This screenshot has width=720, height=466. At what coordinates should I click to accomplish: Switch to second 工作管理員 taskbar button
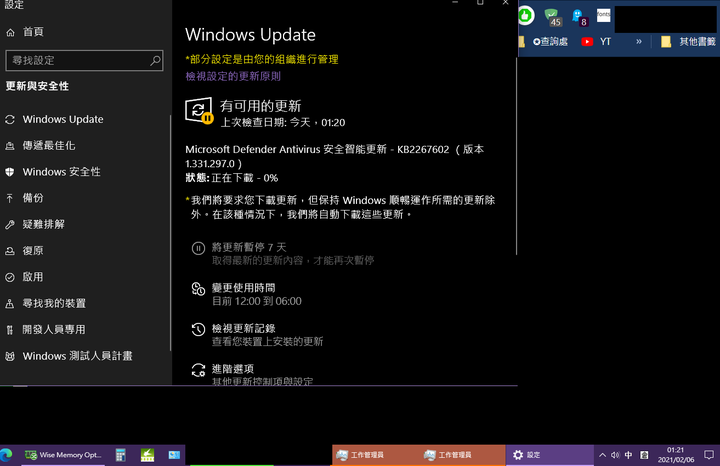[462, 455]
